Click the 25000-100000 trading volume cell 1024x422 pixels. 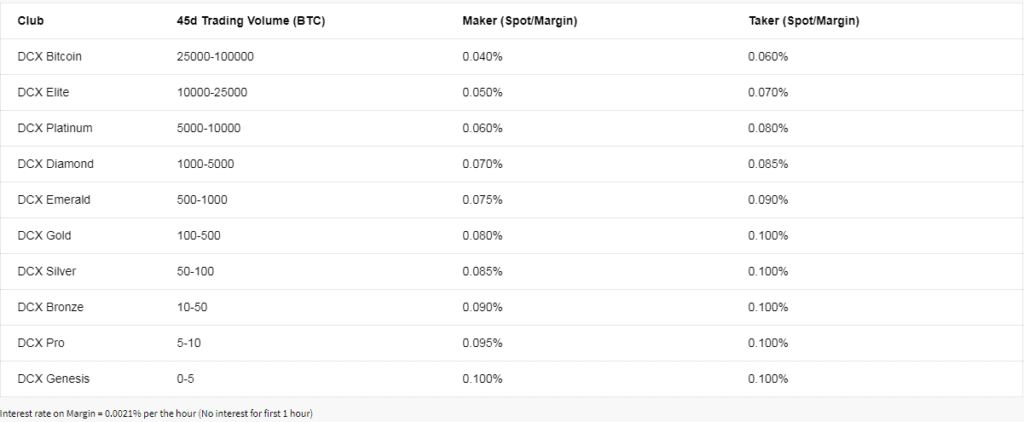tap(216, 57)
